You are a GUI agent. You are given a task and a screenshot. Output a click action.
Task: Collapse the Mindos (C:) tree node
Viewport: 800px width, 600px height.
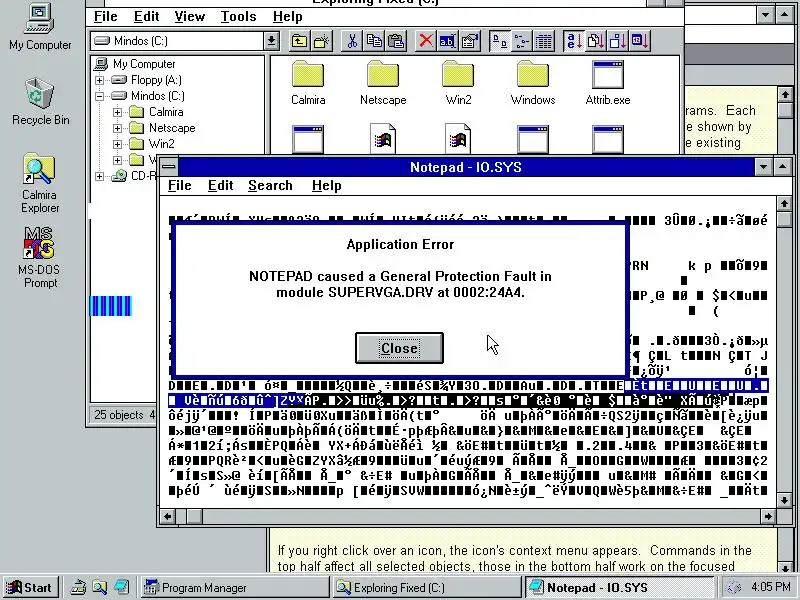(99, 96)
